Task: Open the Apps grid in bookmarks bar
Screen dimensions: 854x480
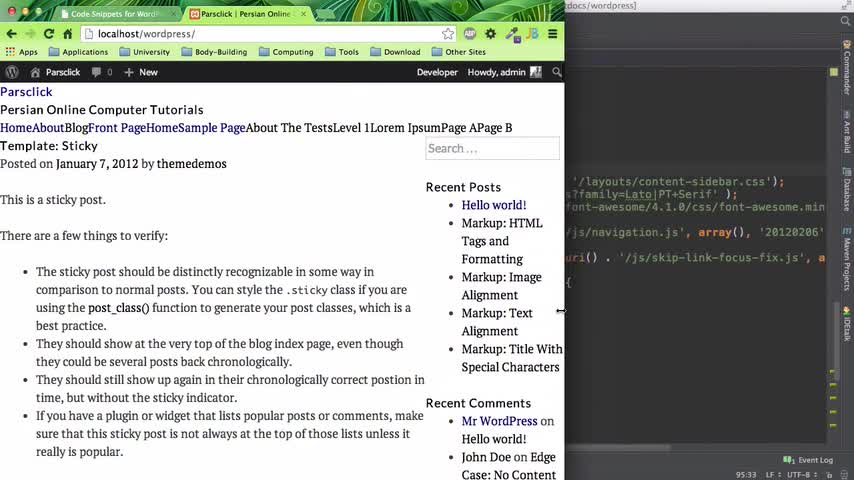Action: pos(21,52)
